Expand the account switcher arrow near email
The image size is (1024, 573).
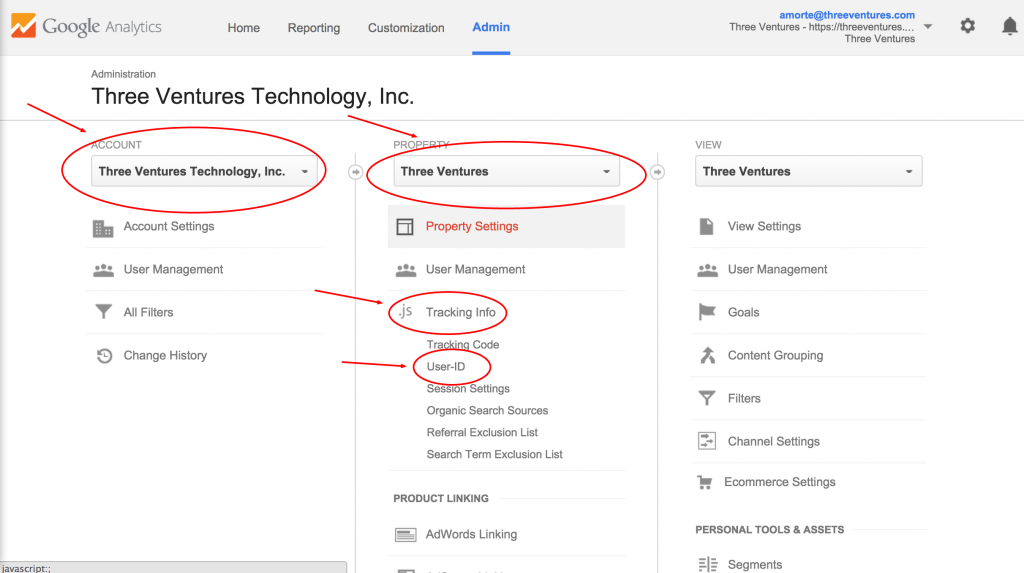928,27
